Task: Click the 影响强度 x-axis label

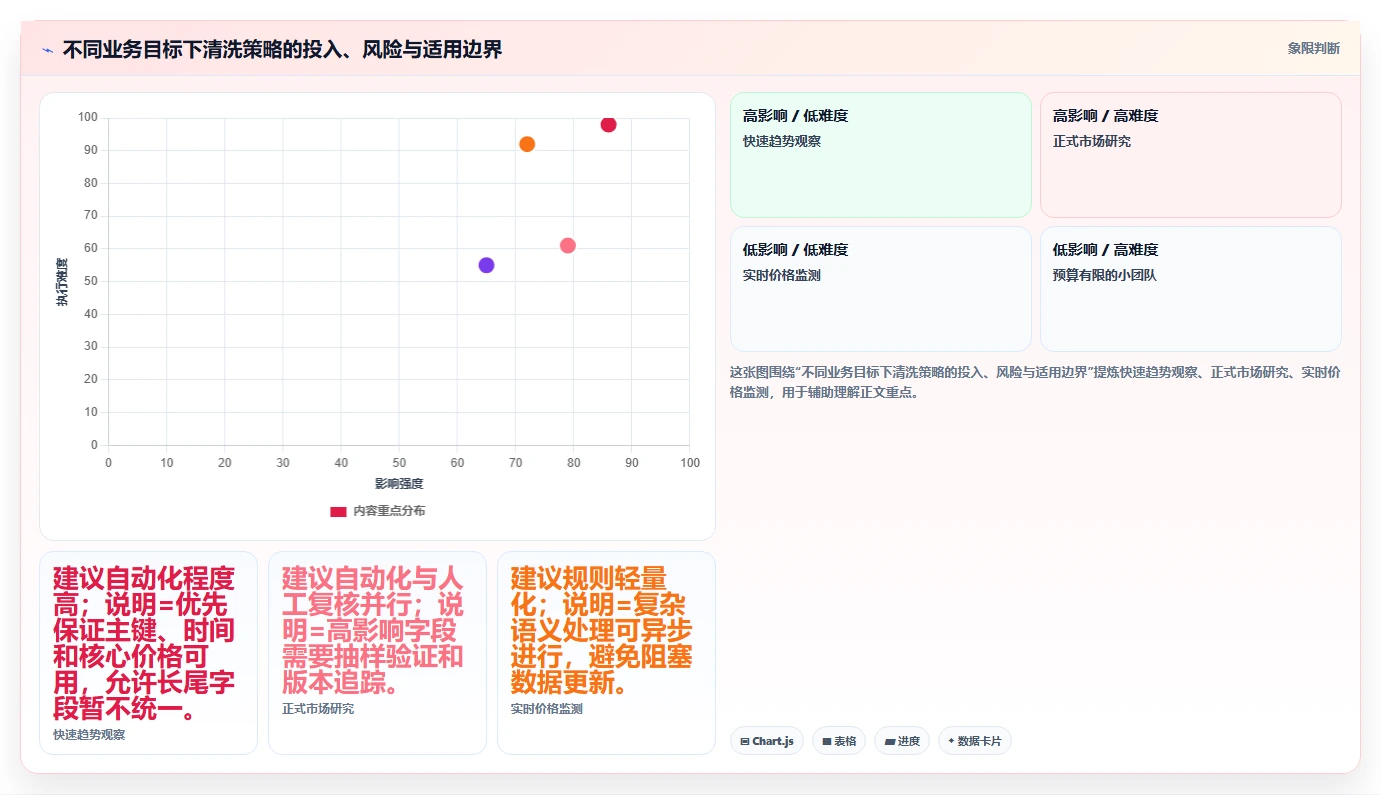Action: [399, 484]
